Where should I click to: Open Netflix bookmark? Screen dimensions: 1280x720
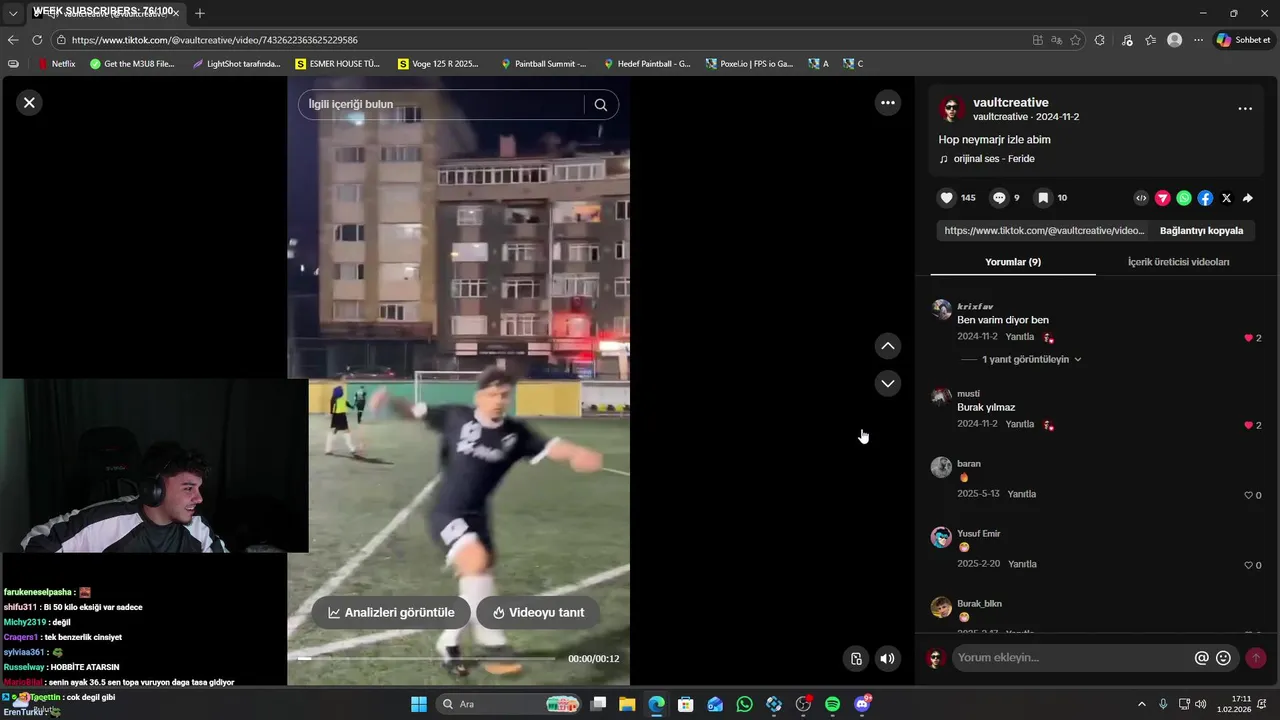point(56,64)
